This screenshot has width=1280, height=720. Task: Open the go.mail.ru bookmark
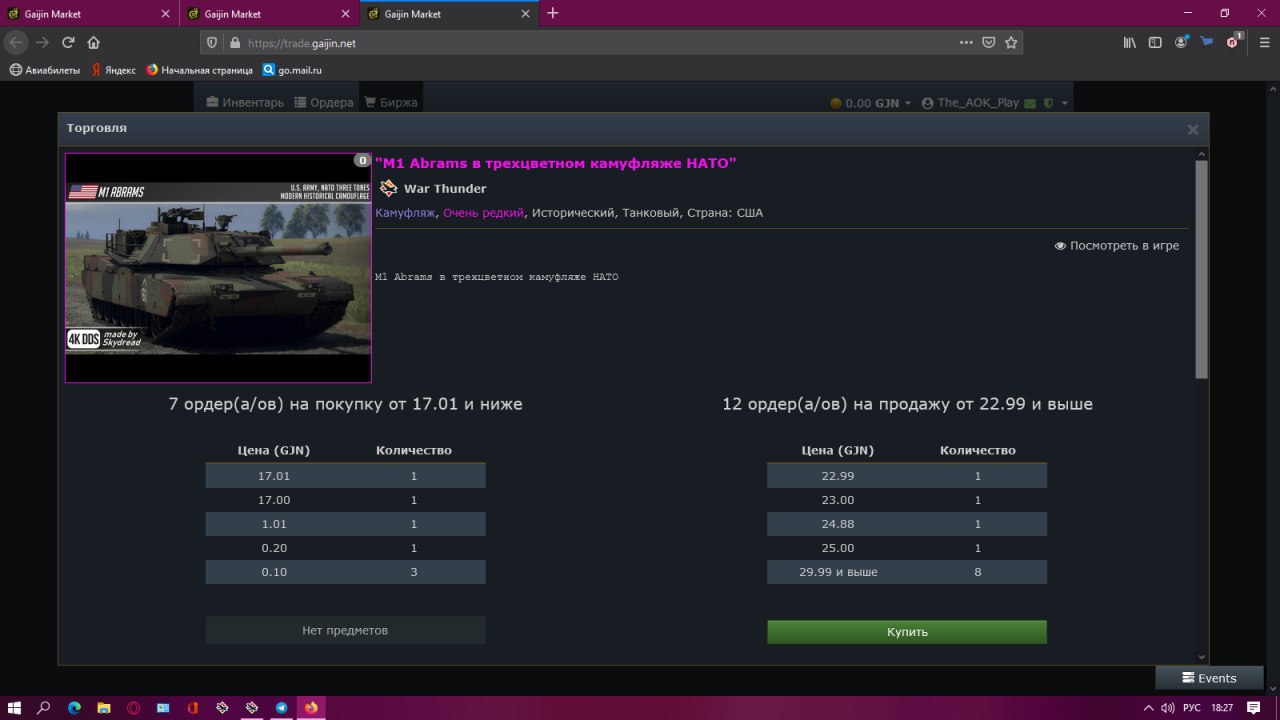pyautogui.click(x=292, y=70)
